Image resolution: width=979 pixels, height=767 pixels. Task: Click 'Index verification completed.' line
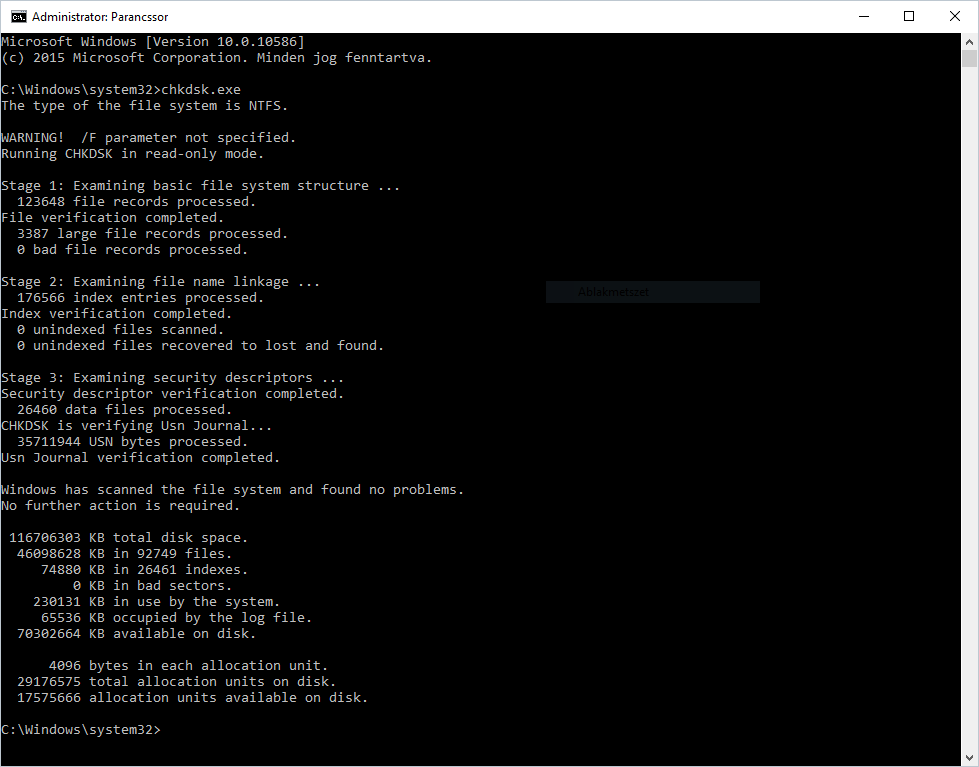(117, 314)
